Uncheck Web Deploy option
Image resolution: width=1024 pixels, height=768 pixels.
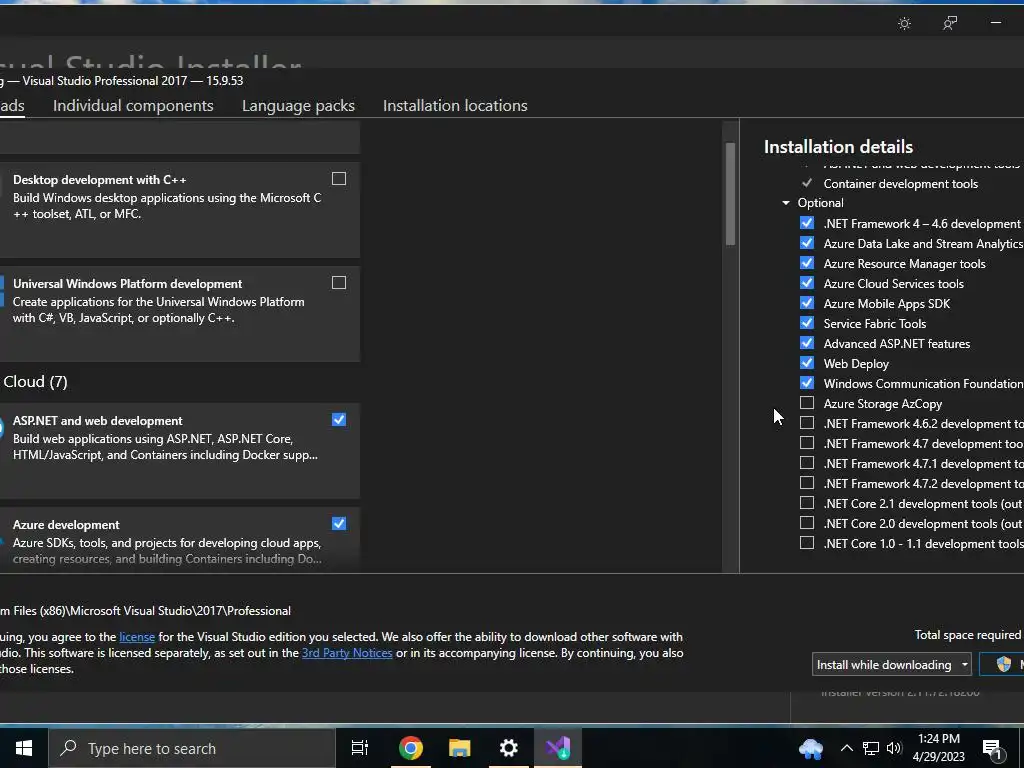pyautogui.click(x=807, y=363)
